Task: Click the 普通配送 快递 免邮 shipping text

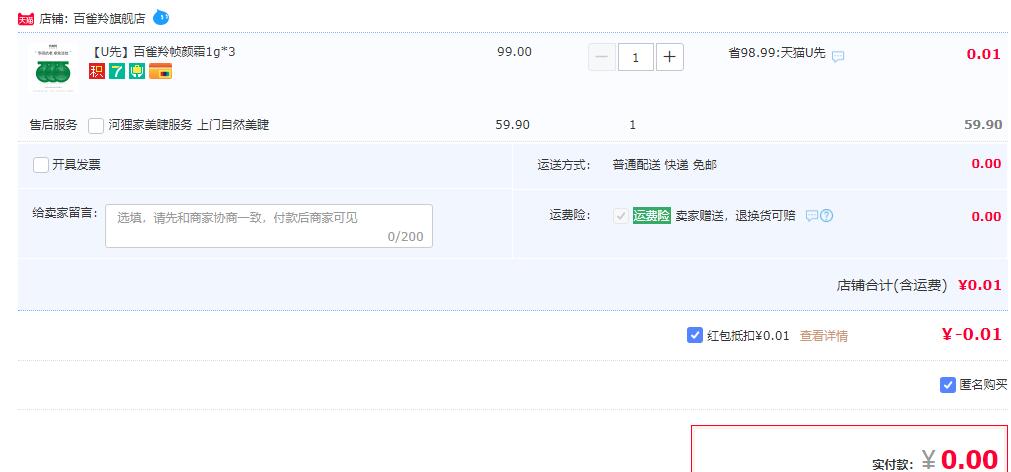Action: (x=664, y=165)
